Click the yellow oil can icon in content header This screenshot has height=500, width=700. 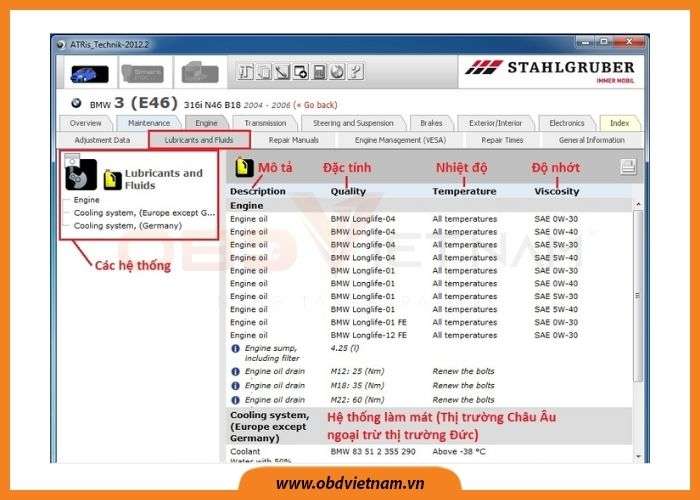coord(244,167)
